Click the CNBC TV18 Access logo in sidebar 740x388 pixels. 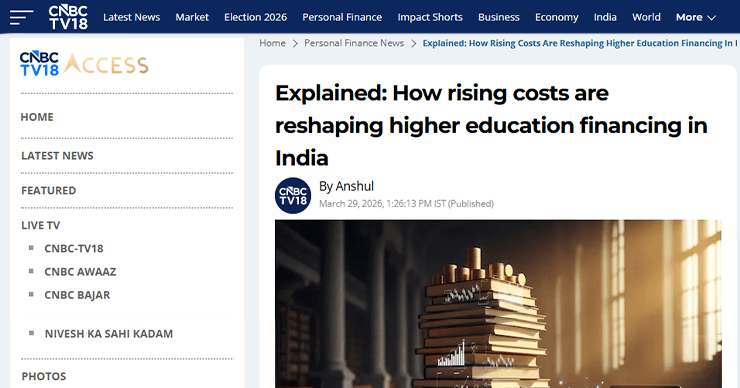tap(84, 64)
